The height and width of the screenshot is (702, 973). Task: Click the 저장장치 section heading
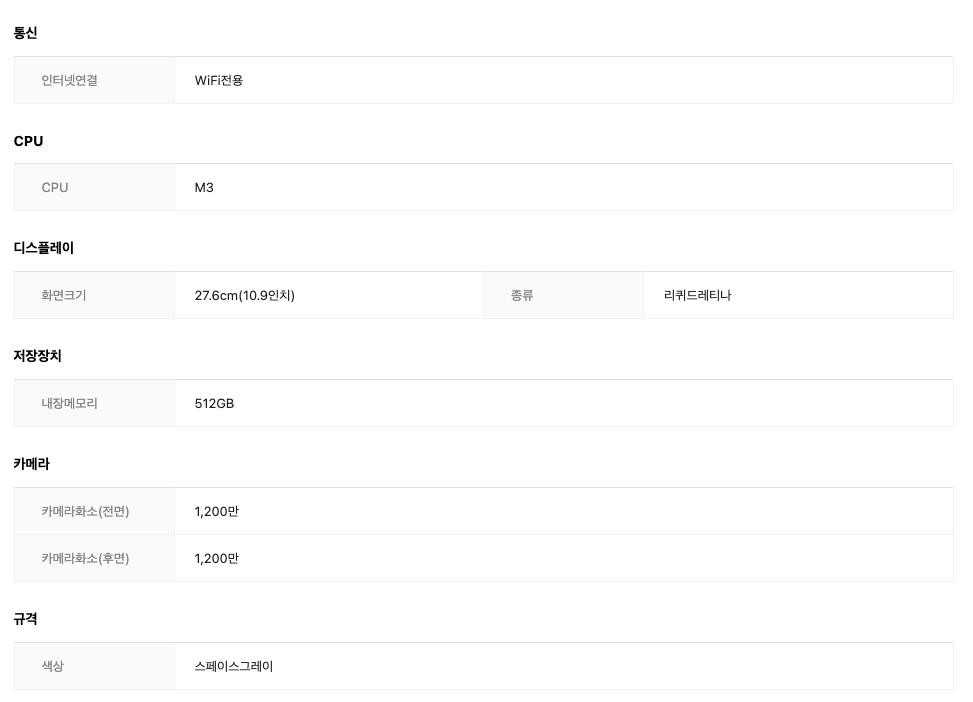38,356
